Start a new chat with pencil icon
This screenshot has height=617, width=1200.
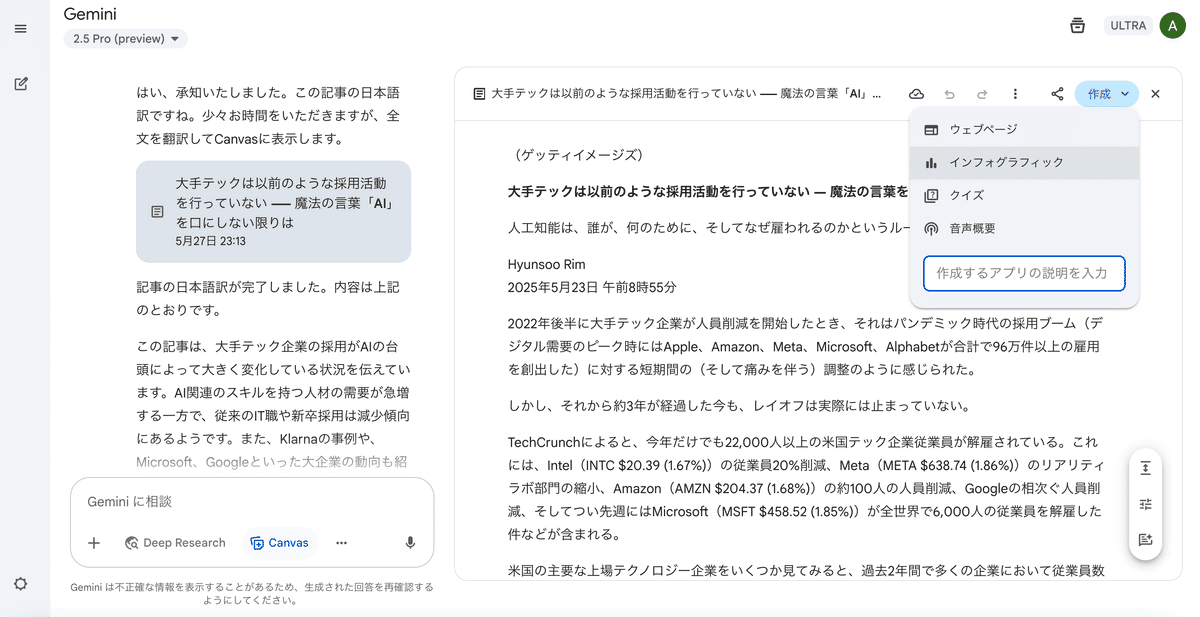point(20,84)
